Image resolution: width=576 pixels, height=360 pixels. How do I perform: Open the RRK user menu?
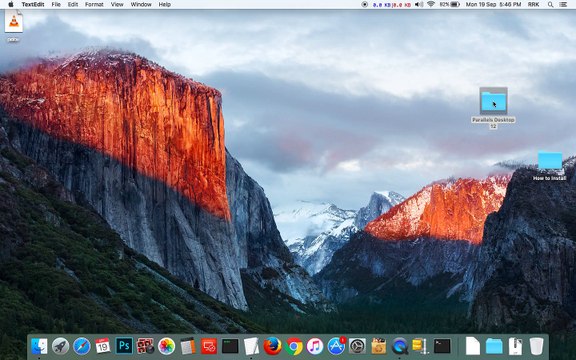click(x=533, y=4)
